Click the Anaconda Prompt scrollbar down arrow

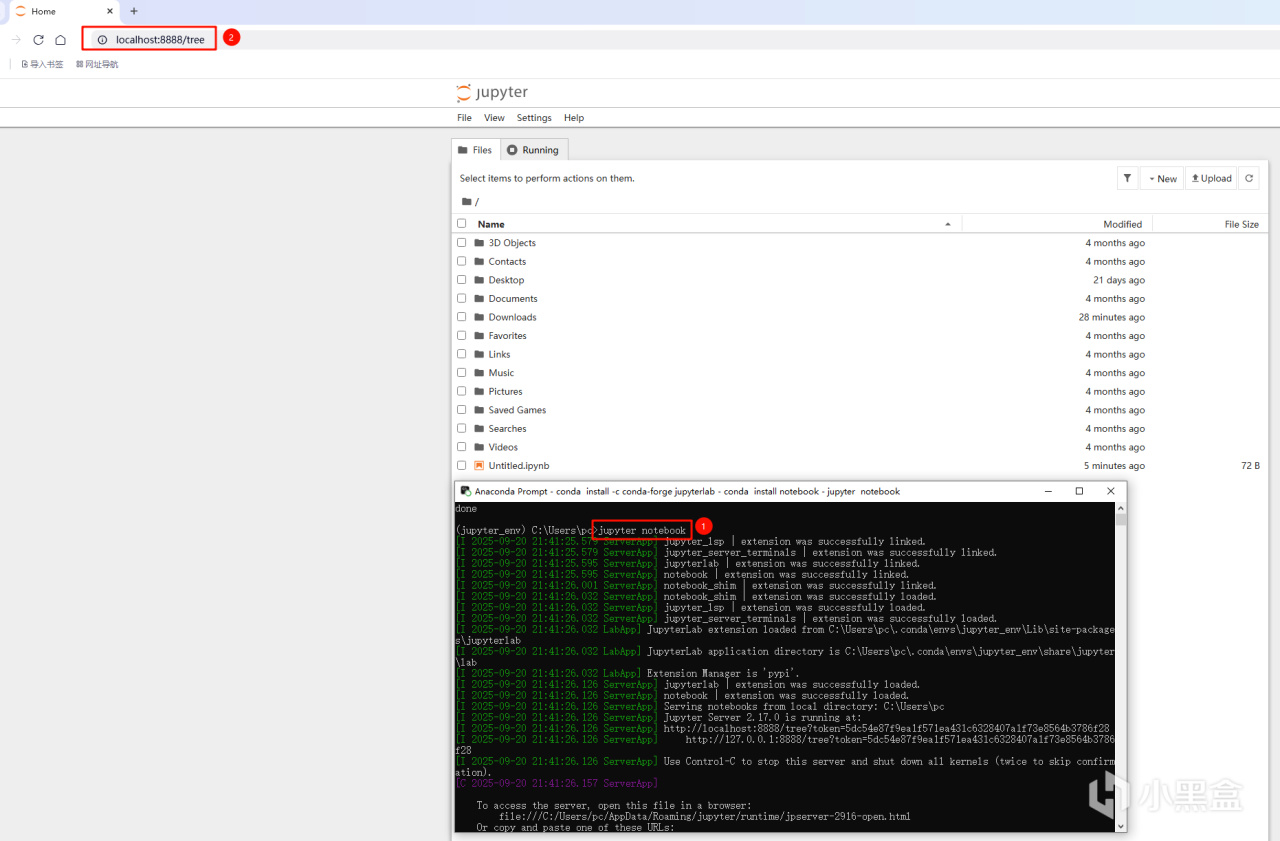click(x=1121, y=826)
